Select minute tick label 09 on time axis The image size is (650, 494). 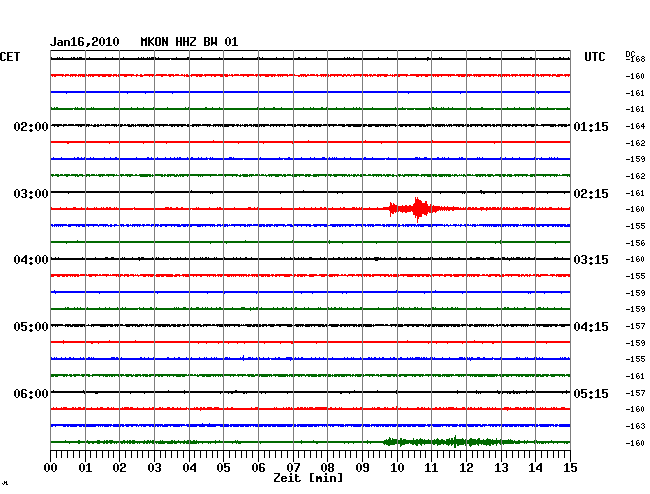pyautogui.click(x=362, y=467)
